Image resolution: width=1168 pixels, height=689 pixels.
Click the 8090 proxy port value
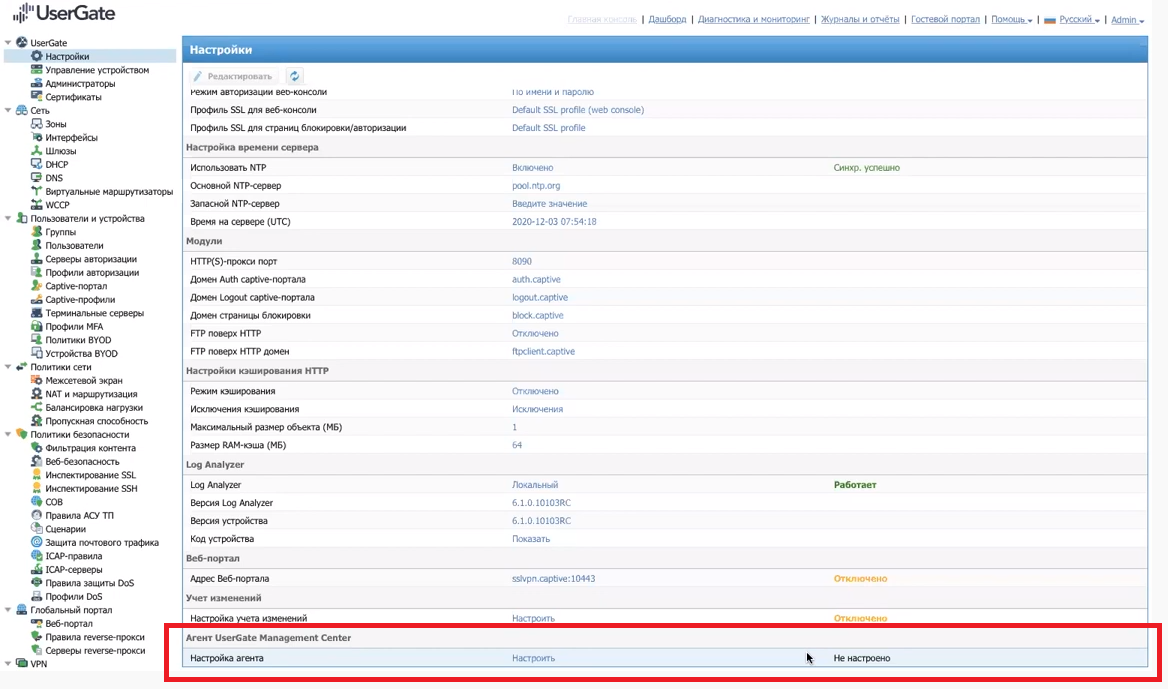point(521,261)
